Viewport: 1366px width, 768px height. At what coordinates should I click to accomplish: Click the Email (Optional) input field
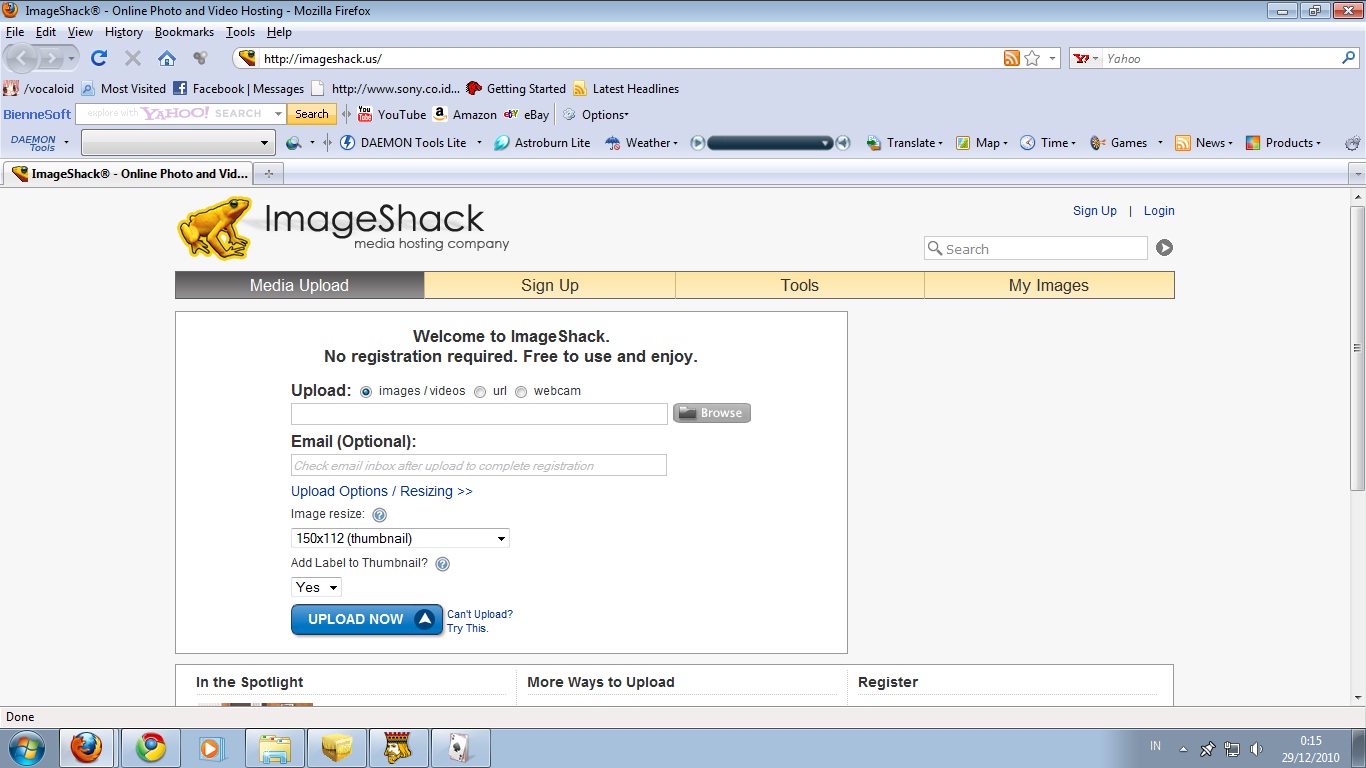pyautogui.click(x=479, y=465)
